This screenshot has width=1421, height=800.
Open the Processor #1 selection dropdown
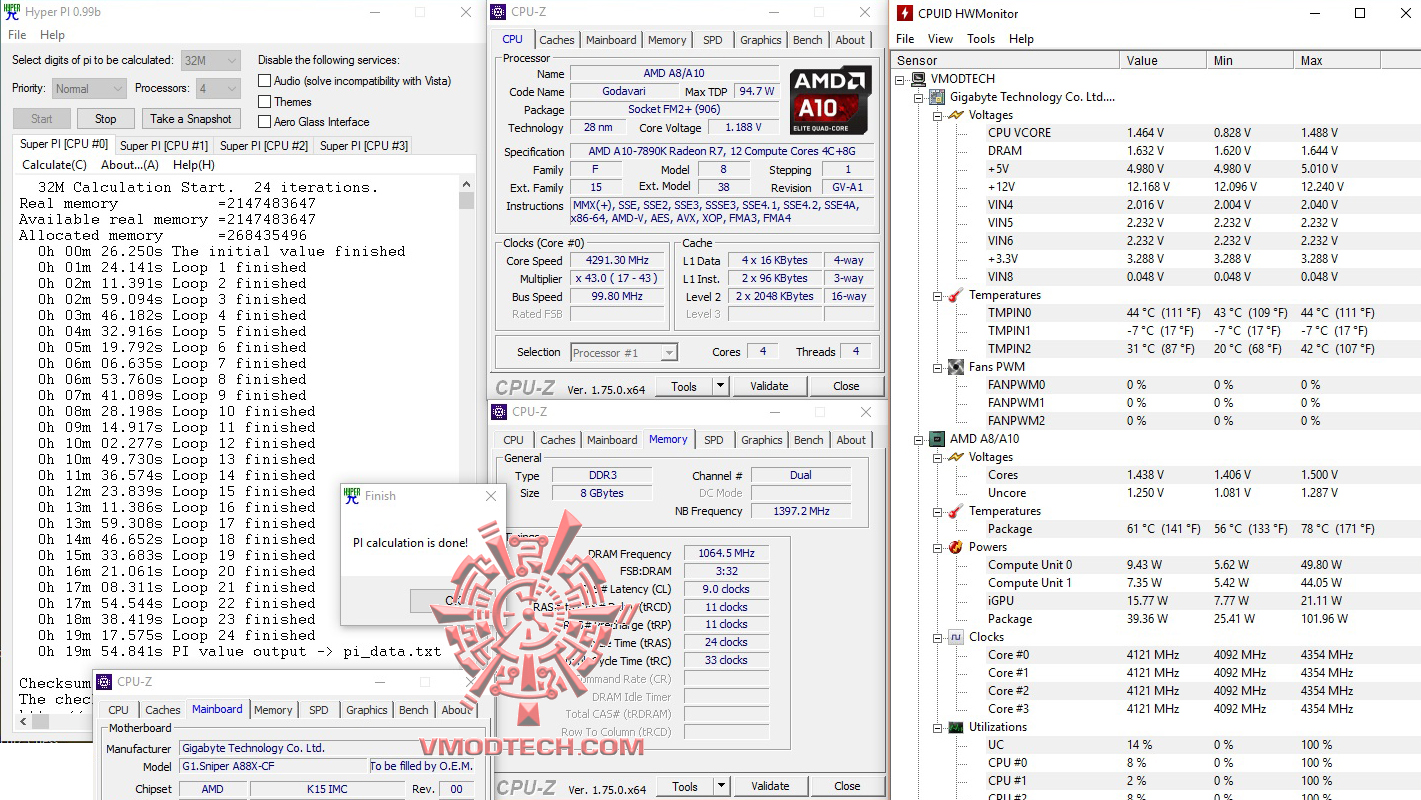[x=624, y=352]
